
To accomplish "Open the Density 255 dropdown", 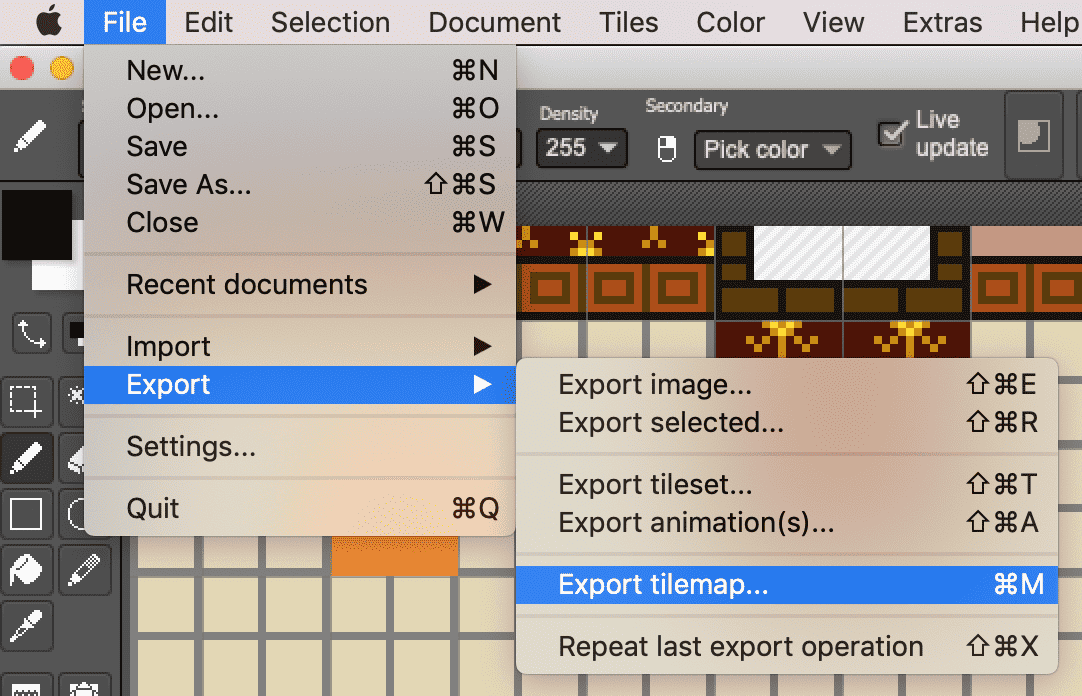I will 582,149.
